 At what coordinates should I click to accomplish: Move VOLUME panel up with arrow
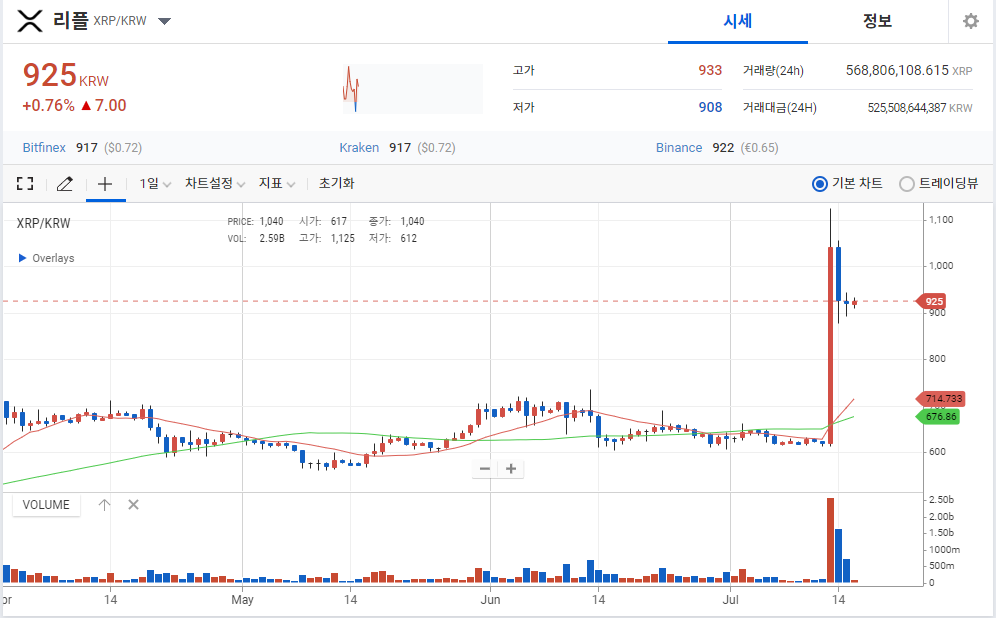104,505
